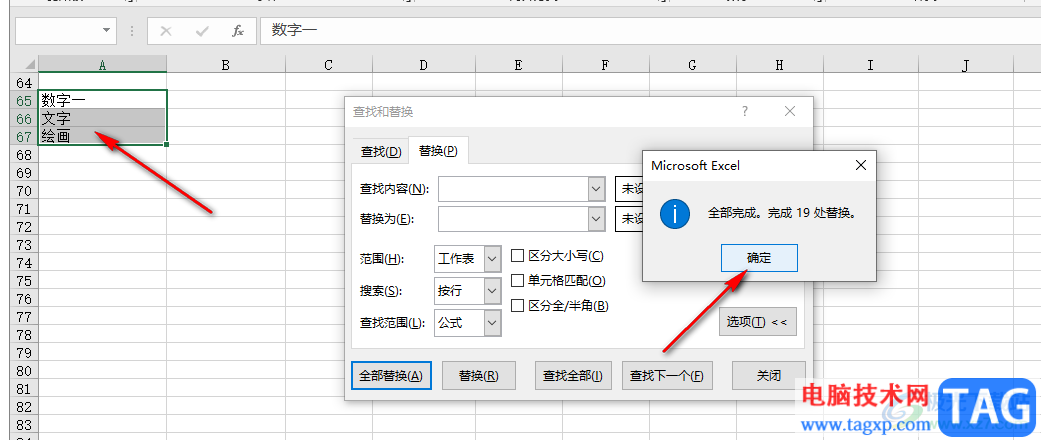Screen dimensions: 1041x440
Task: Select column D header
Action: point(424,64)
